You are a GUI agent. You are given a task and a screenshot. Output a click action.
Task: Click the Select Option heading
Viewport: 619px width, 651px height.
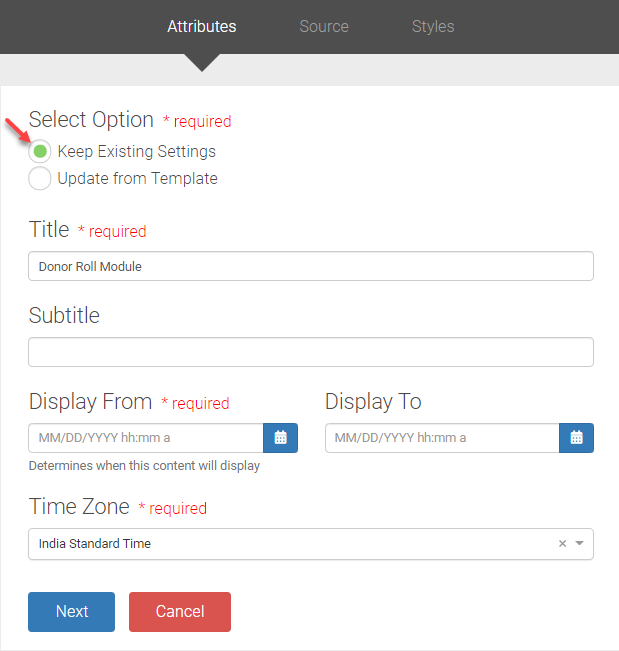click(x=91, y=120)
